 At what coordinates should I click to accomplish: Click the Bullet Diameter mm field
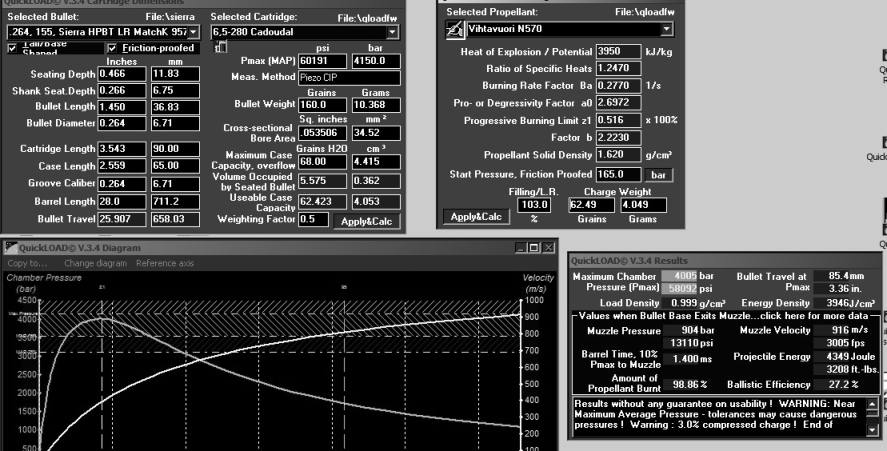point(175,123)
